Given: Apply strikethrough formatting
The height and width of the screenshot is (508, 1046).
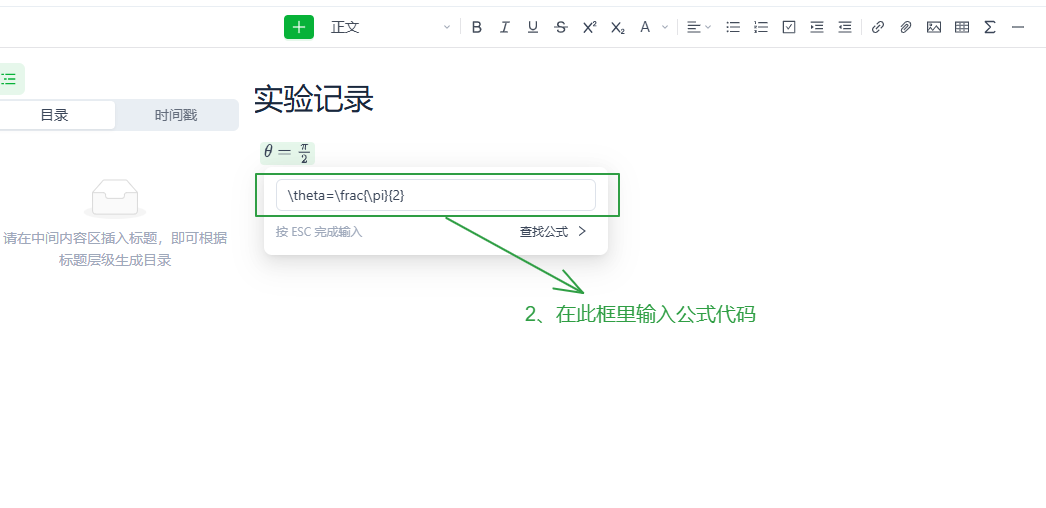Looking at the screenshot, I should click(561, 27).
